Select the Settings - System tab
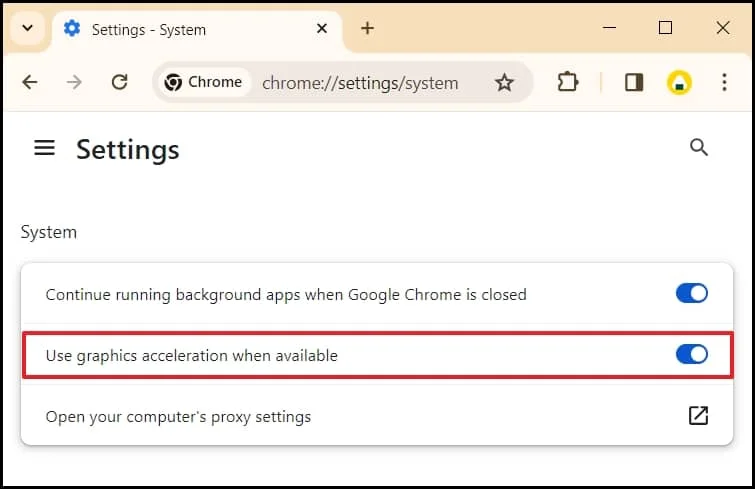 pos(180,29)
